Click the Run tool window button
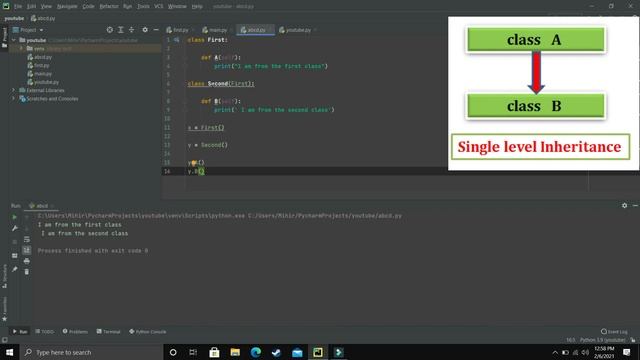 point(20,331)
